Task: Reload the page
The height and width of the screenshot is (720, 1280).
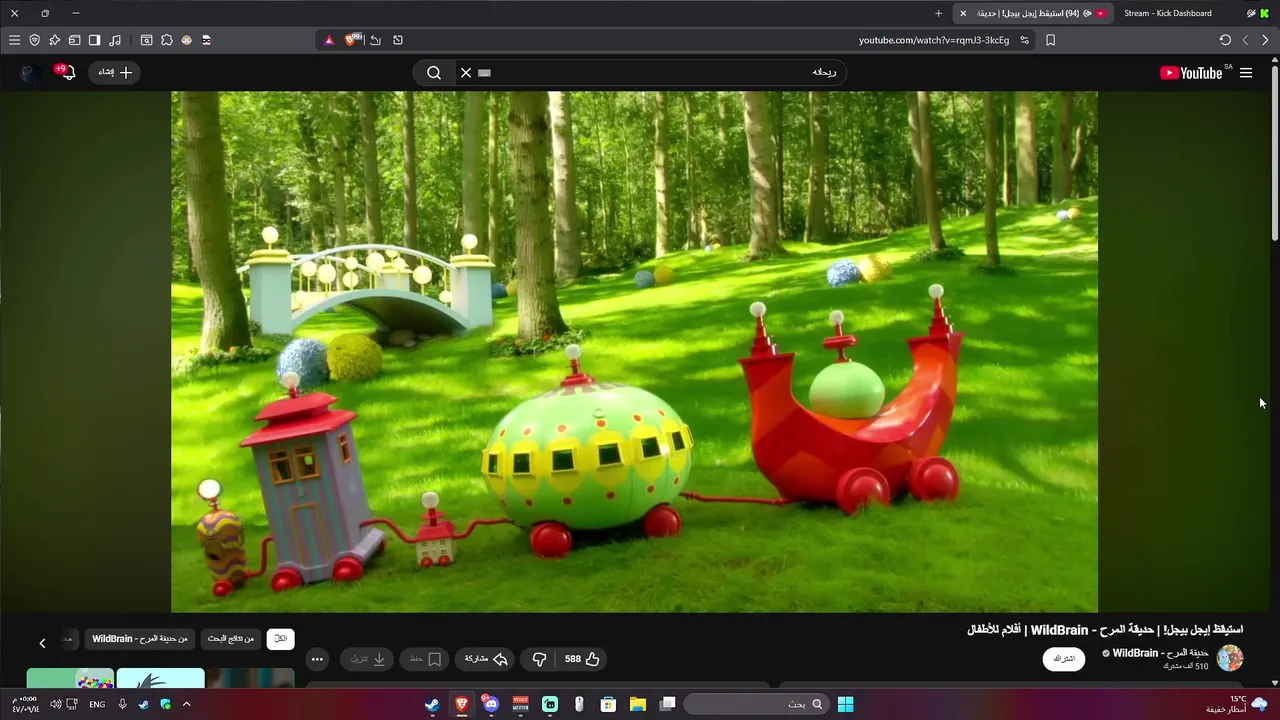Action: (x=1225, y=40)
